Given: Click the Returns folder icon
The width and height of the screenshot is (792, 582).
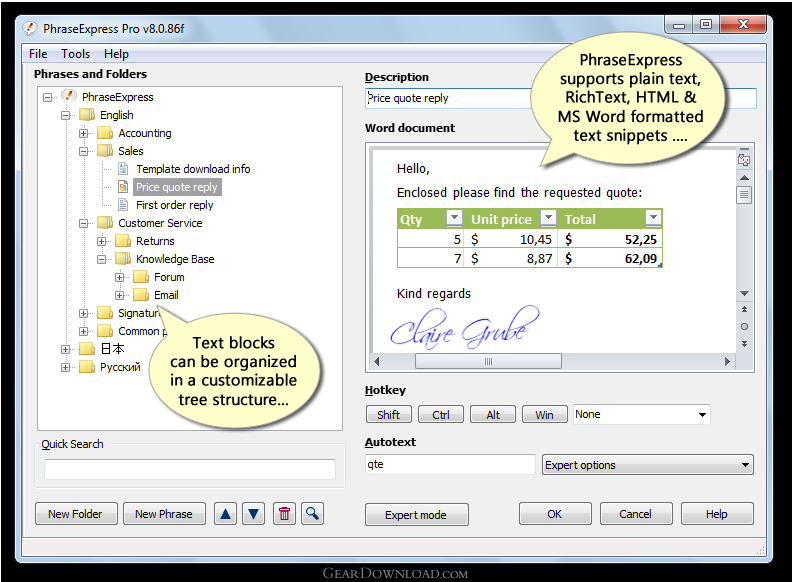Looking at the screenshot, I should (123, 240).
